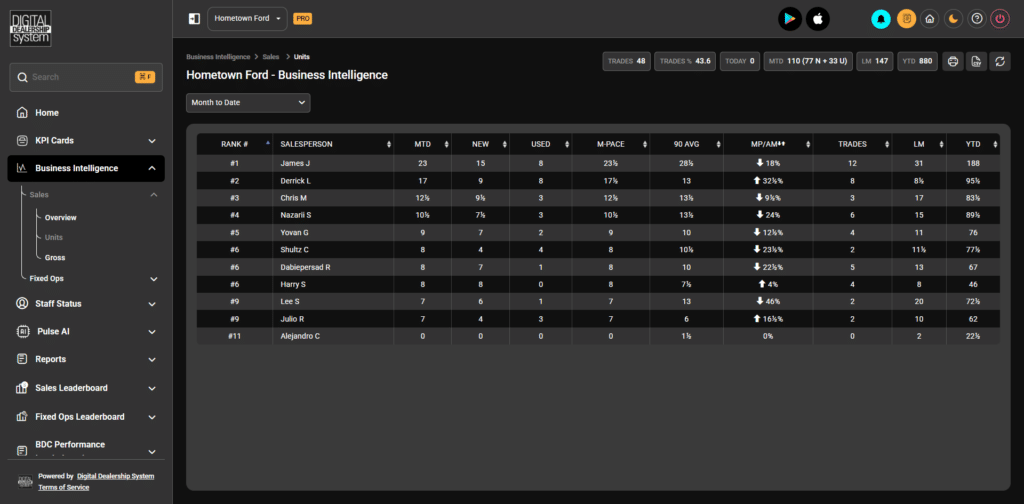The width and height of the screenshot is (1024, 504).
Task: Click the Sales Leaderboard icon
Action: [x=22, y=388]
